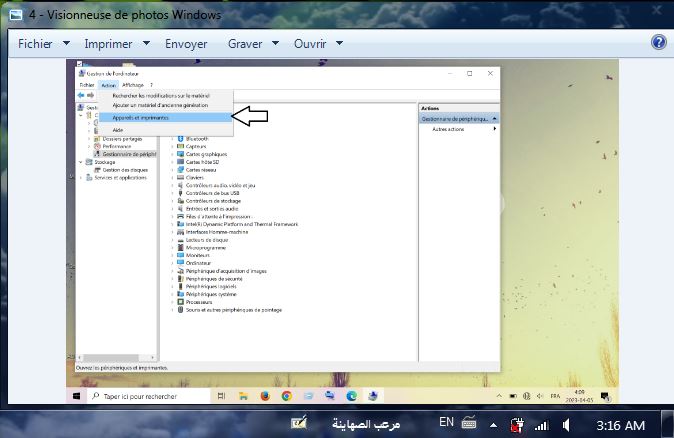This screenshot has width=674, height=438.
Task: Click pictured File Explorer taskbar icon
Action: [243, 396]
